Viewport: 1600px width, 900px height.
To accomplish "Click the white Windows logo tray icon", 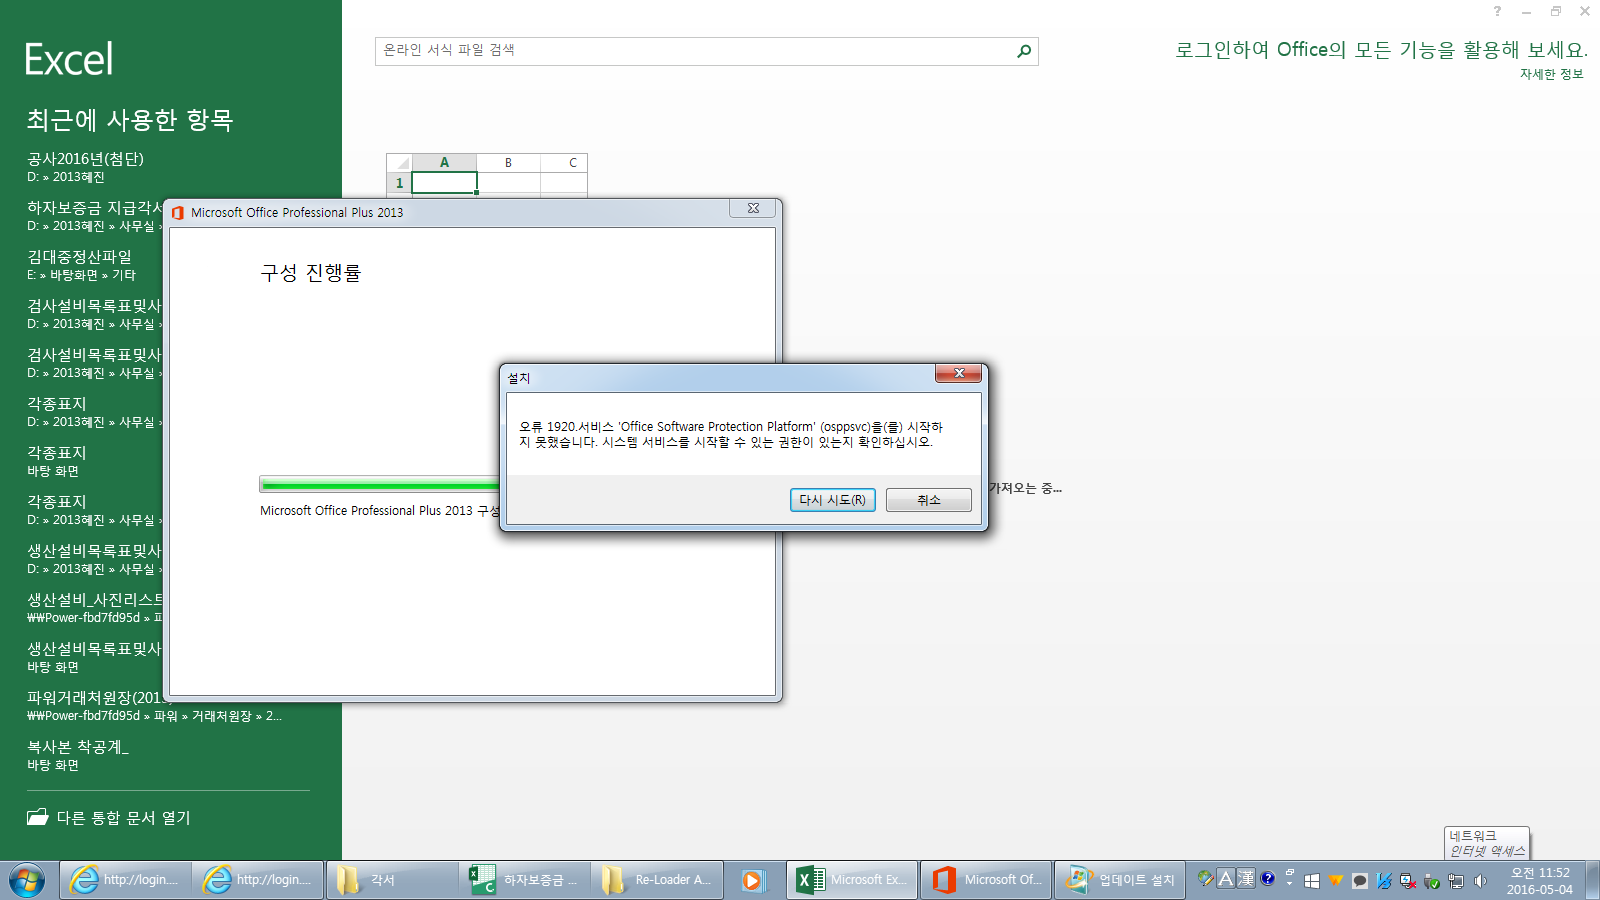I will pos(1312,881).
